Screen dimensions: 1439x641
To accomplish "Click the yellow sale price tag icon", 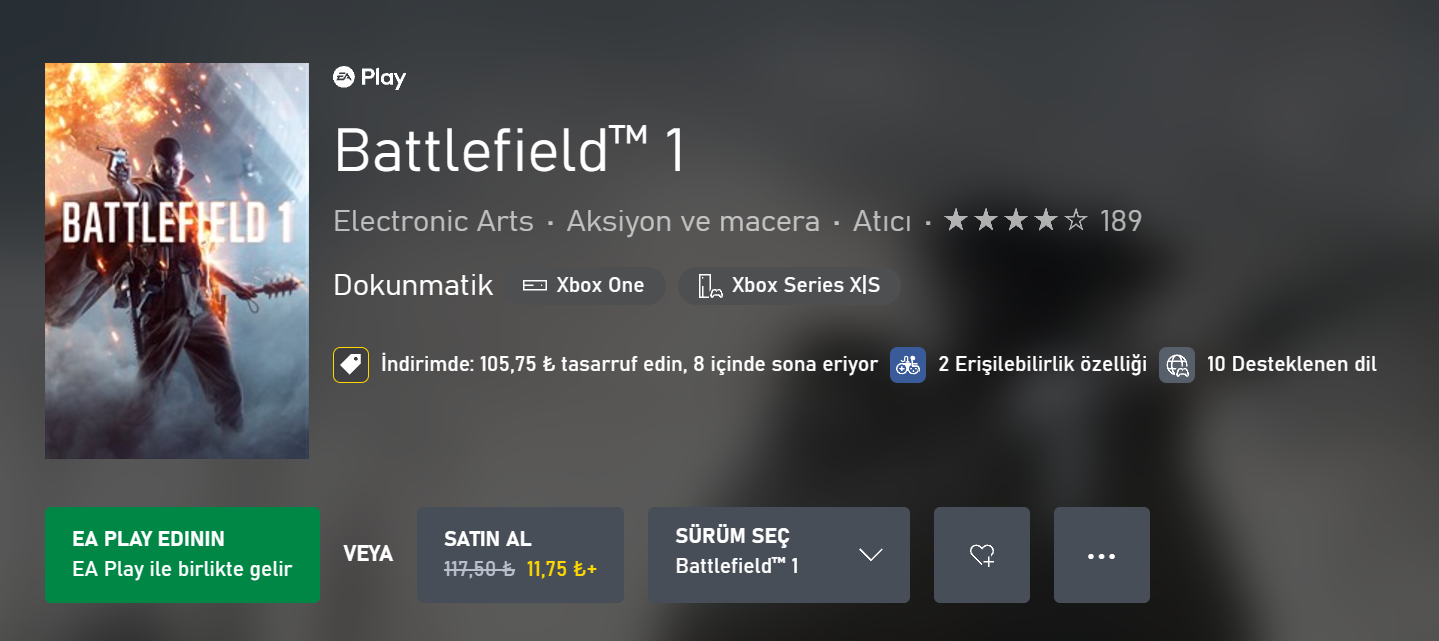I will (x=351, y=365).
